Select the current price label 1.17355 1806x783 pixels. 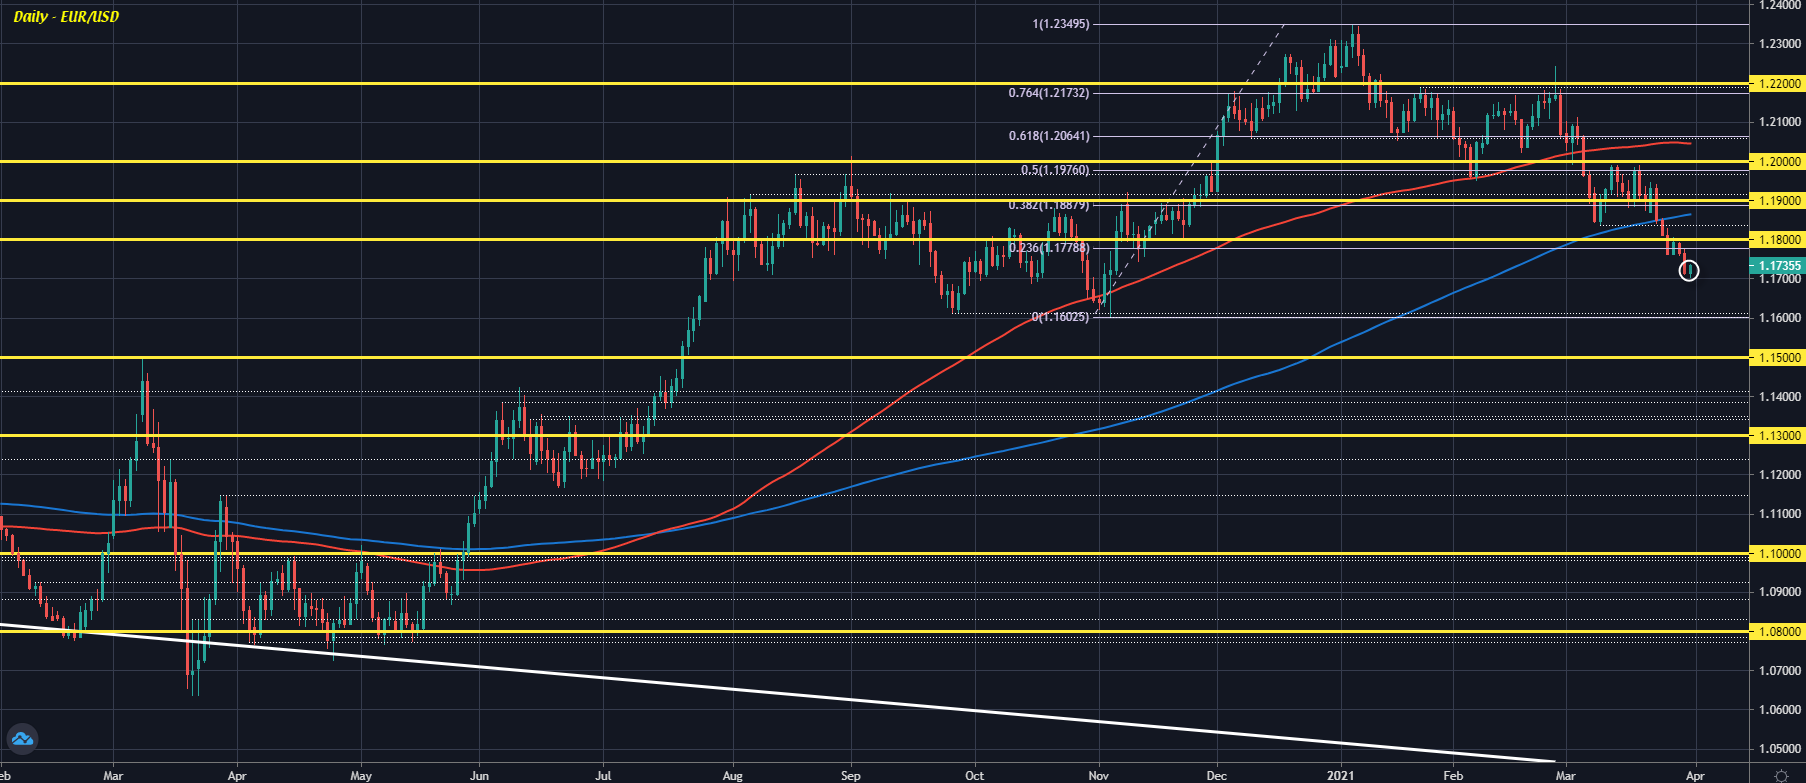tap(1777, 266)
